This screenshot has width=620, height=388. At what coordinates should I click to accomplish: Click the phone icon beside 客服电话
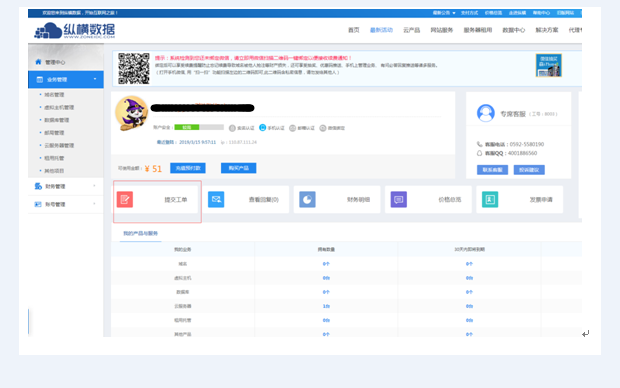pyautogui.click(x=479, y=144)
